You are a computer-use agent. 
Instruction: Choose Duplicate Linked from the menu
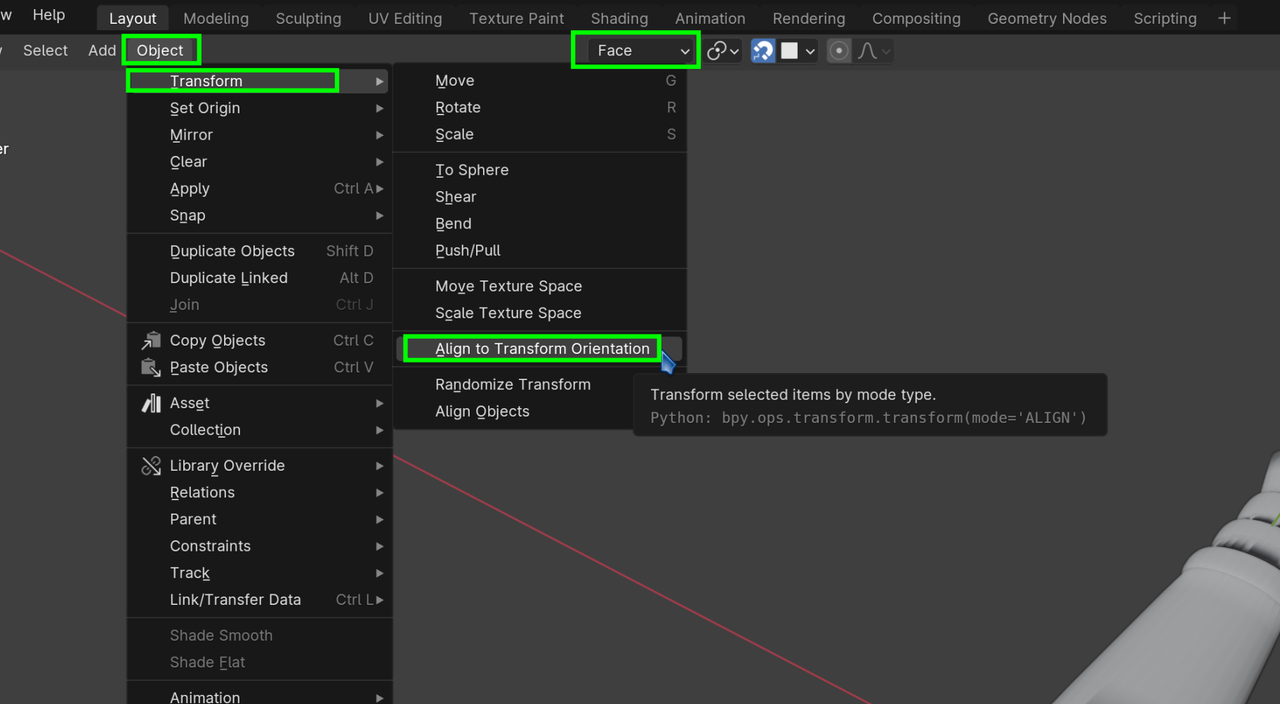point(258,278)
